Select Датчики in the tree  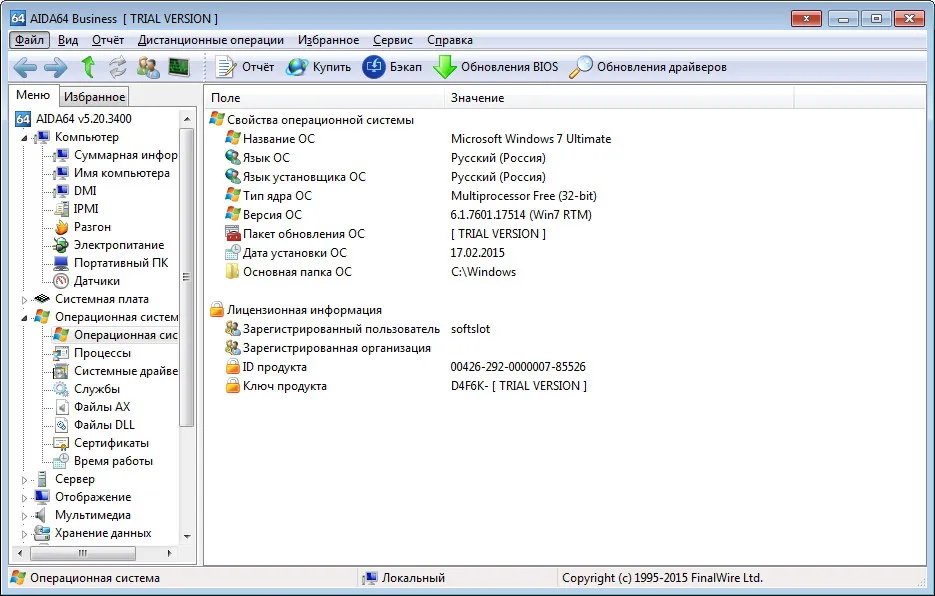pos(97,281)
